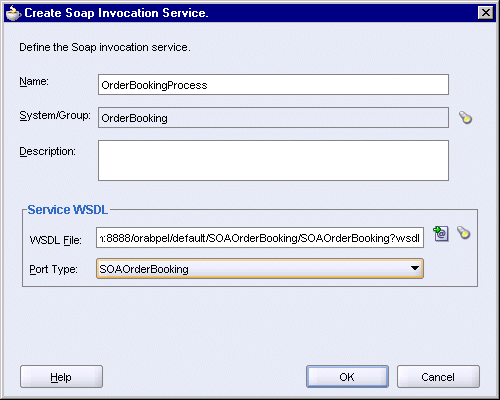
Task: Expand Port Type list via its arrow
Action: [415, 268]
